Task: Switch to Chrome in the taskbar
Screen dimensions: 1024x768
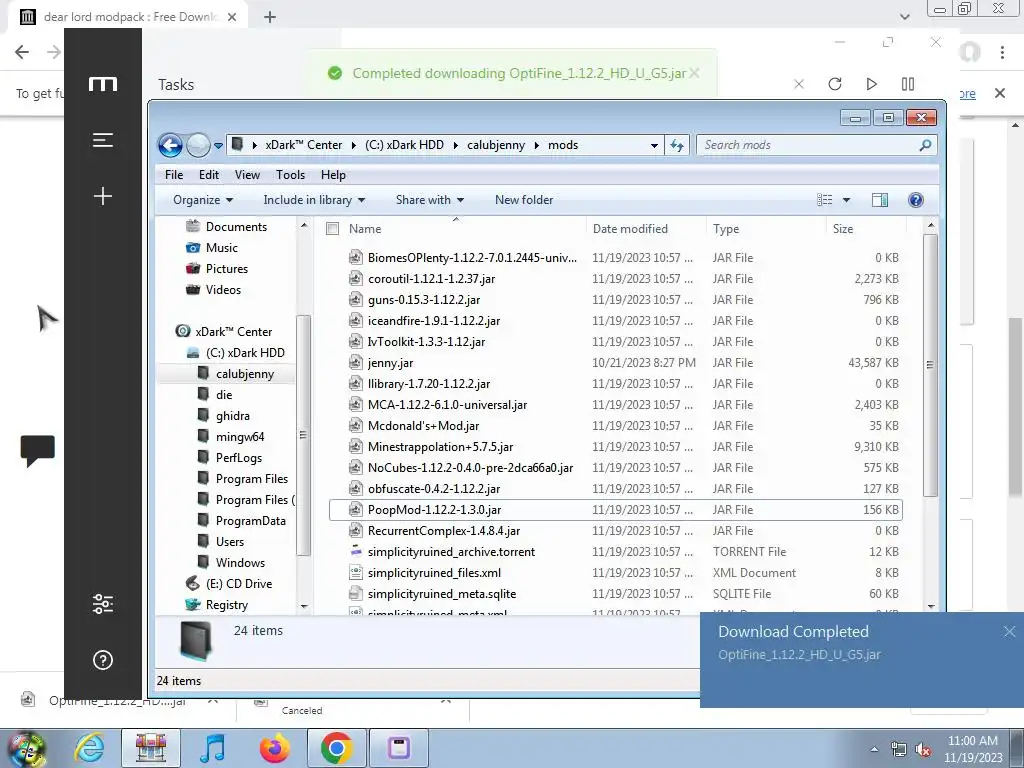Action: coord(336,748)
